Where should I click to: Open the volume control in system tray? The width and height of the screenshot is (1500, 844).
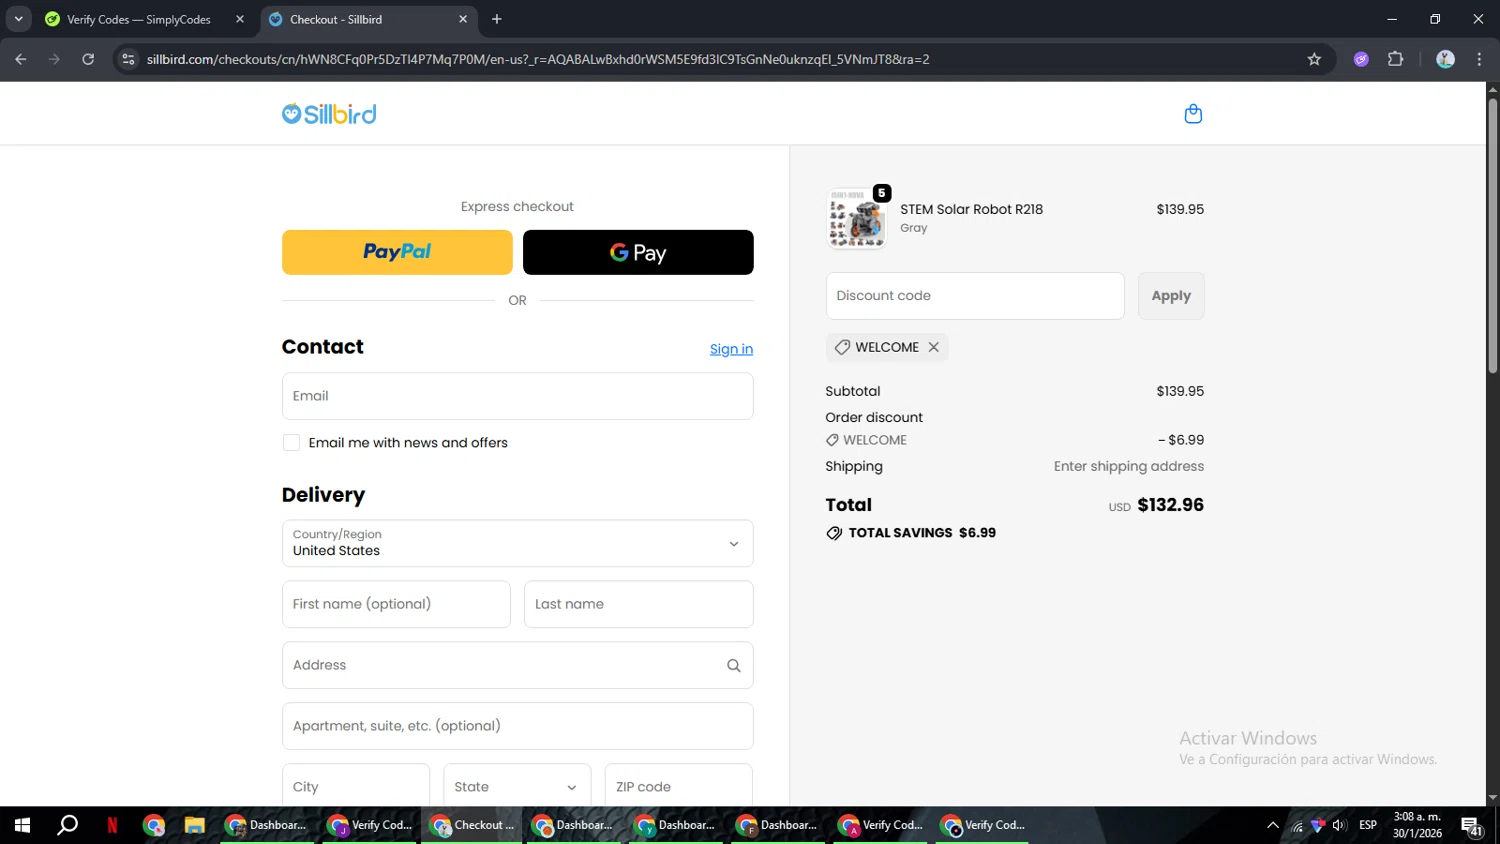tap(1339, 825)
